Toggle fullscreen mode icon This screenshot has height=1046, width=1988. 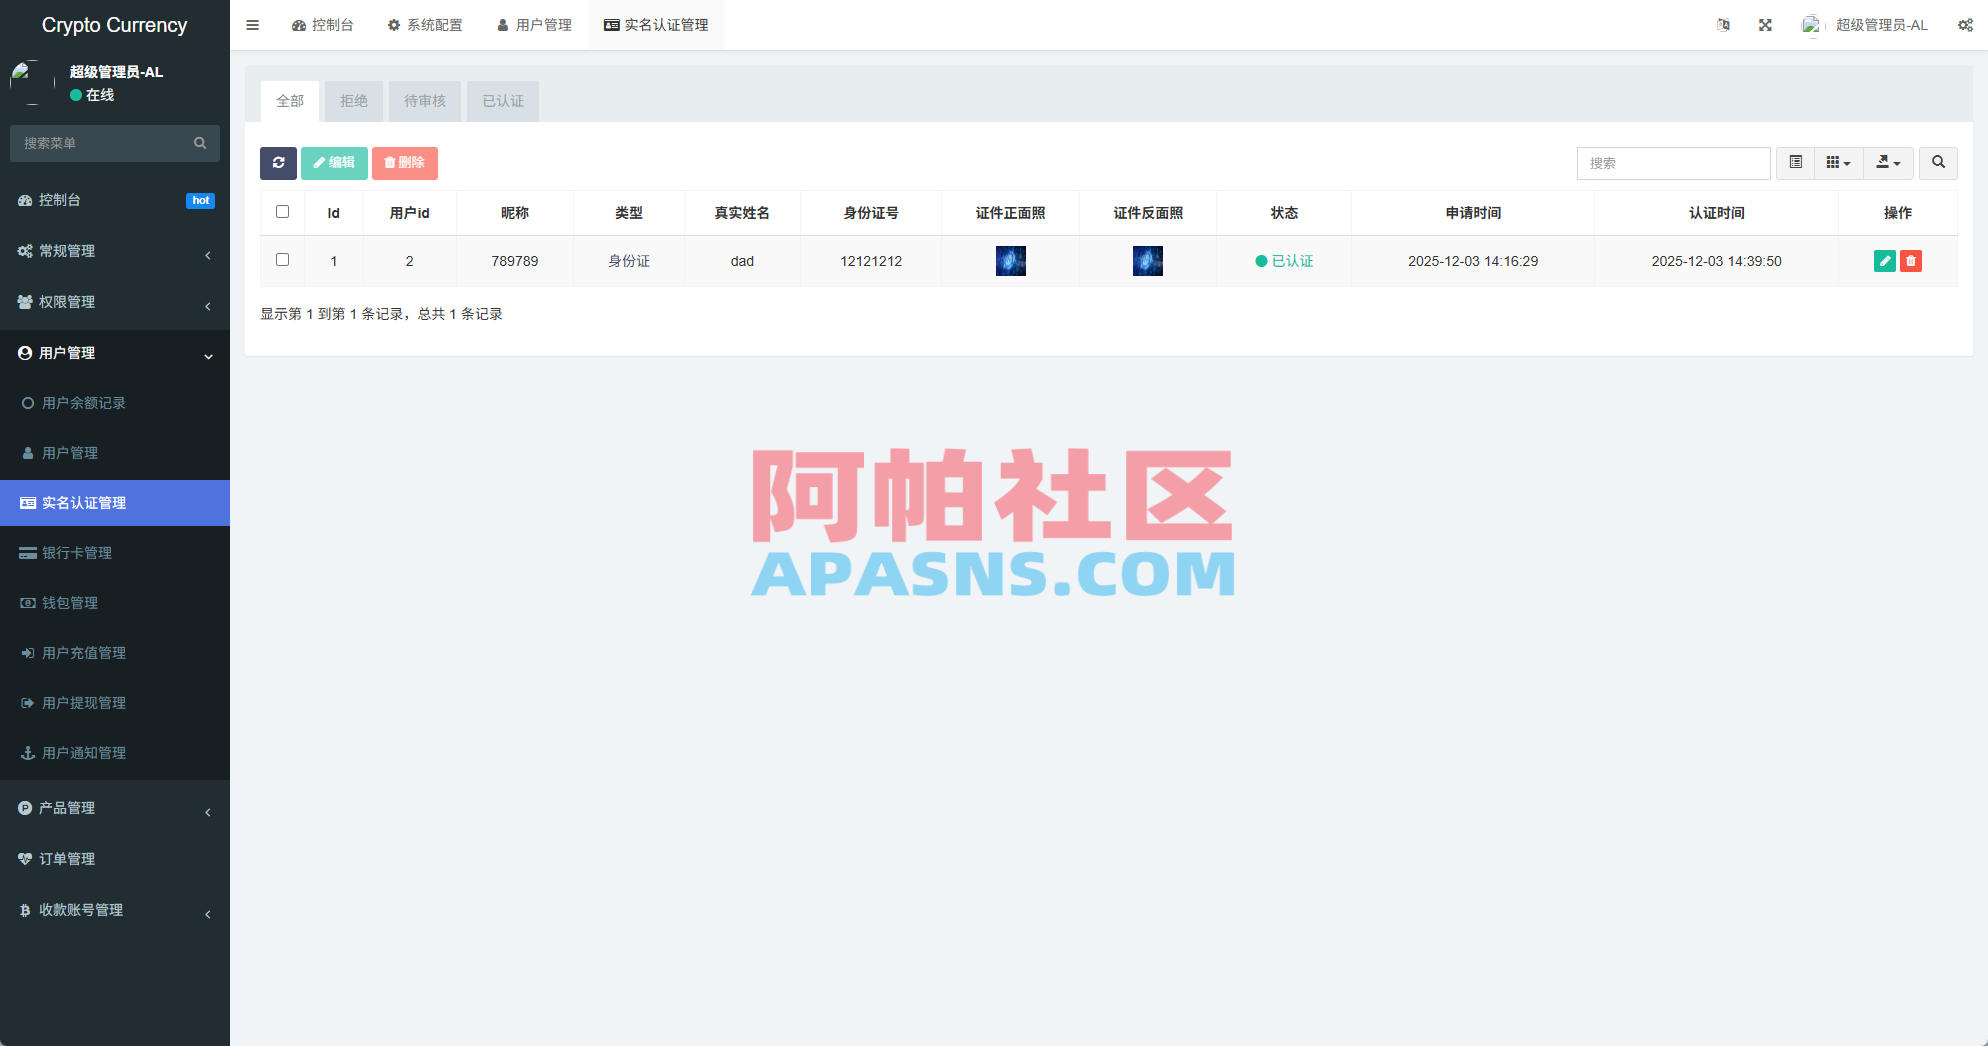(x=1765, y=25)
